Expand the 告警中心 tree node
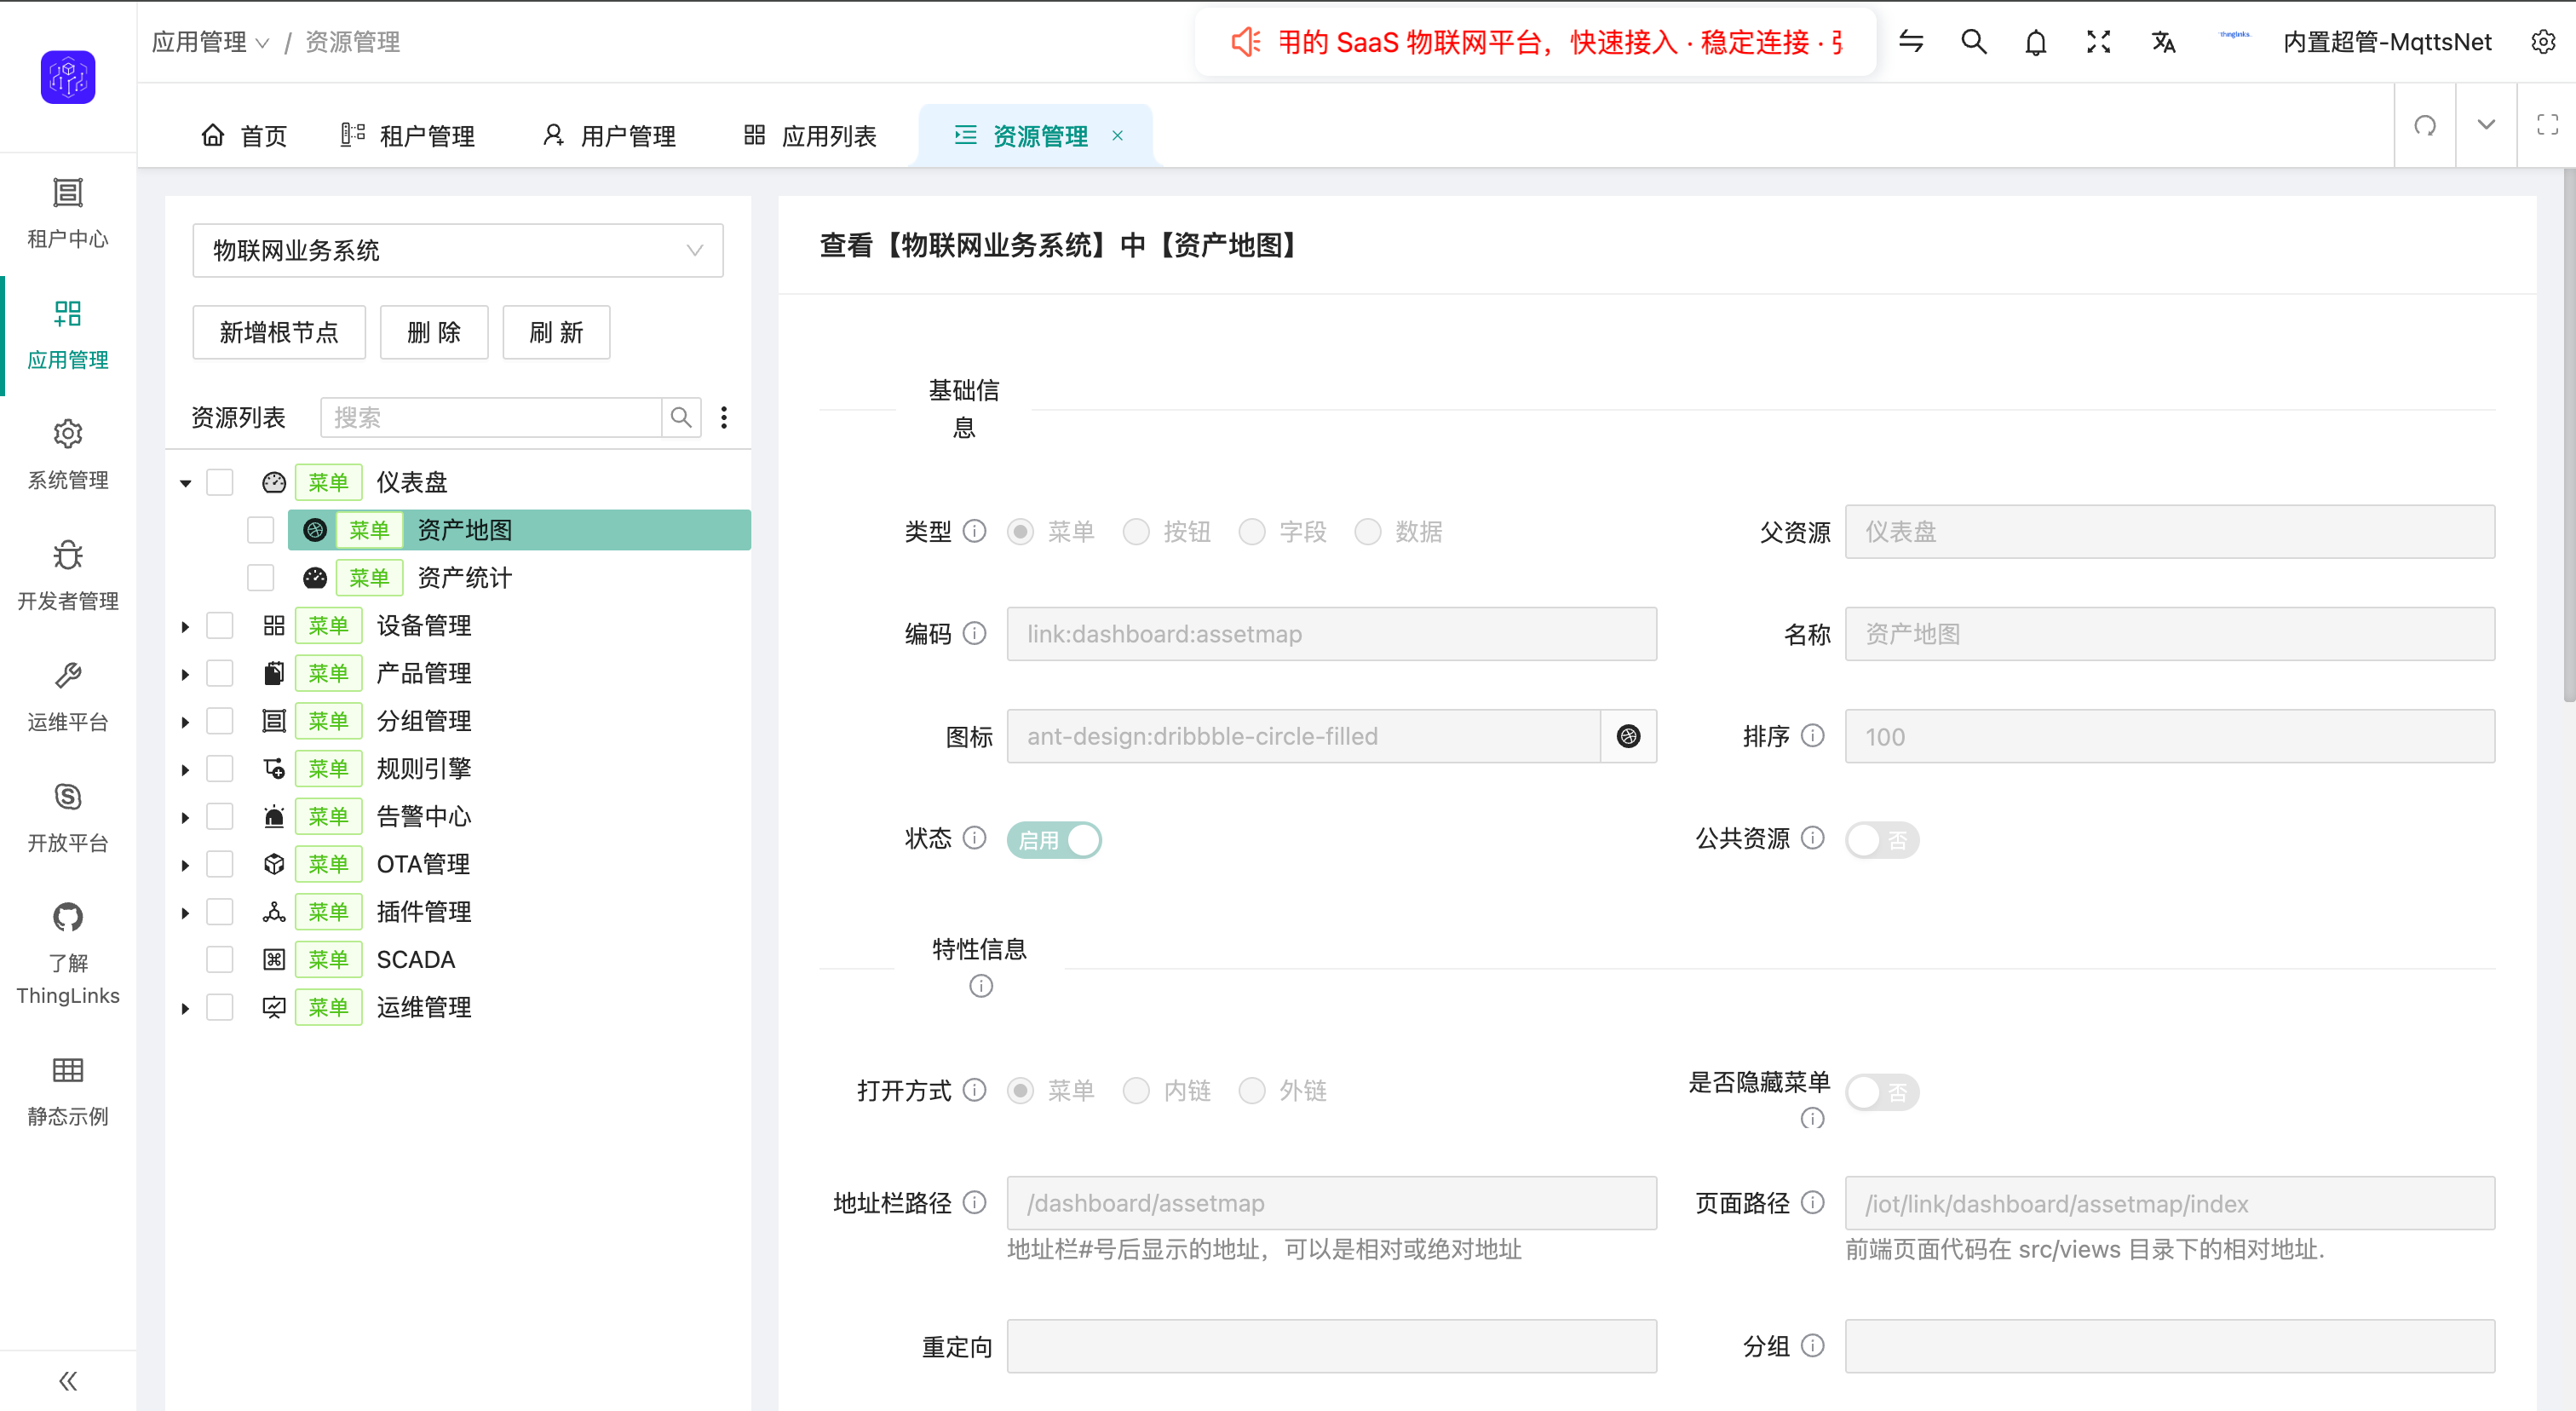This screenshot has height=1411, width=2576. point(185,817)
